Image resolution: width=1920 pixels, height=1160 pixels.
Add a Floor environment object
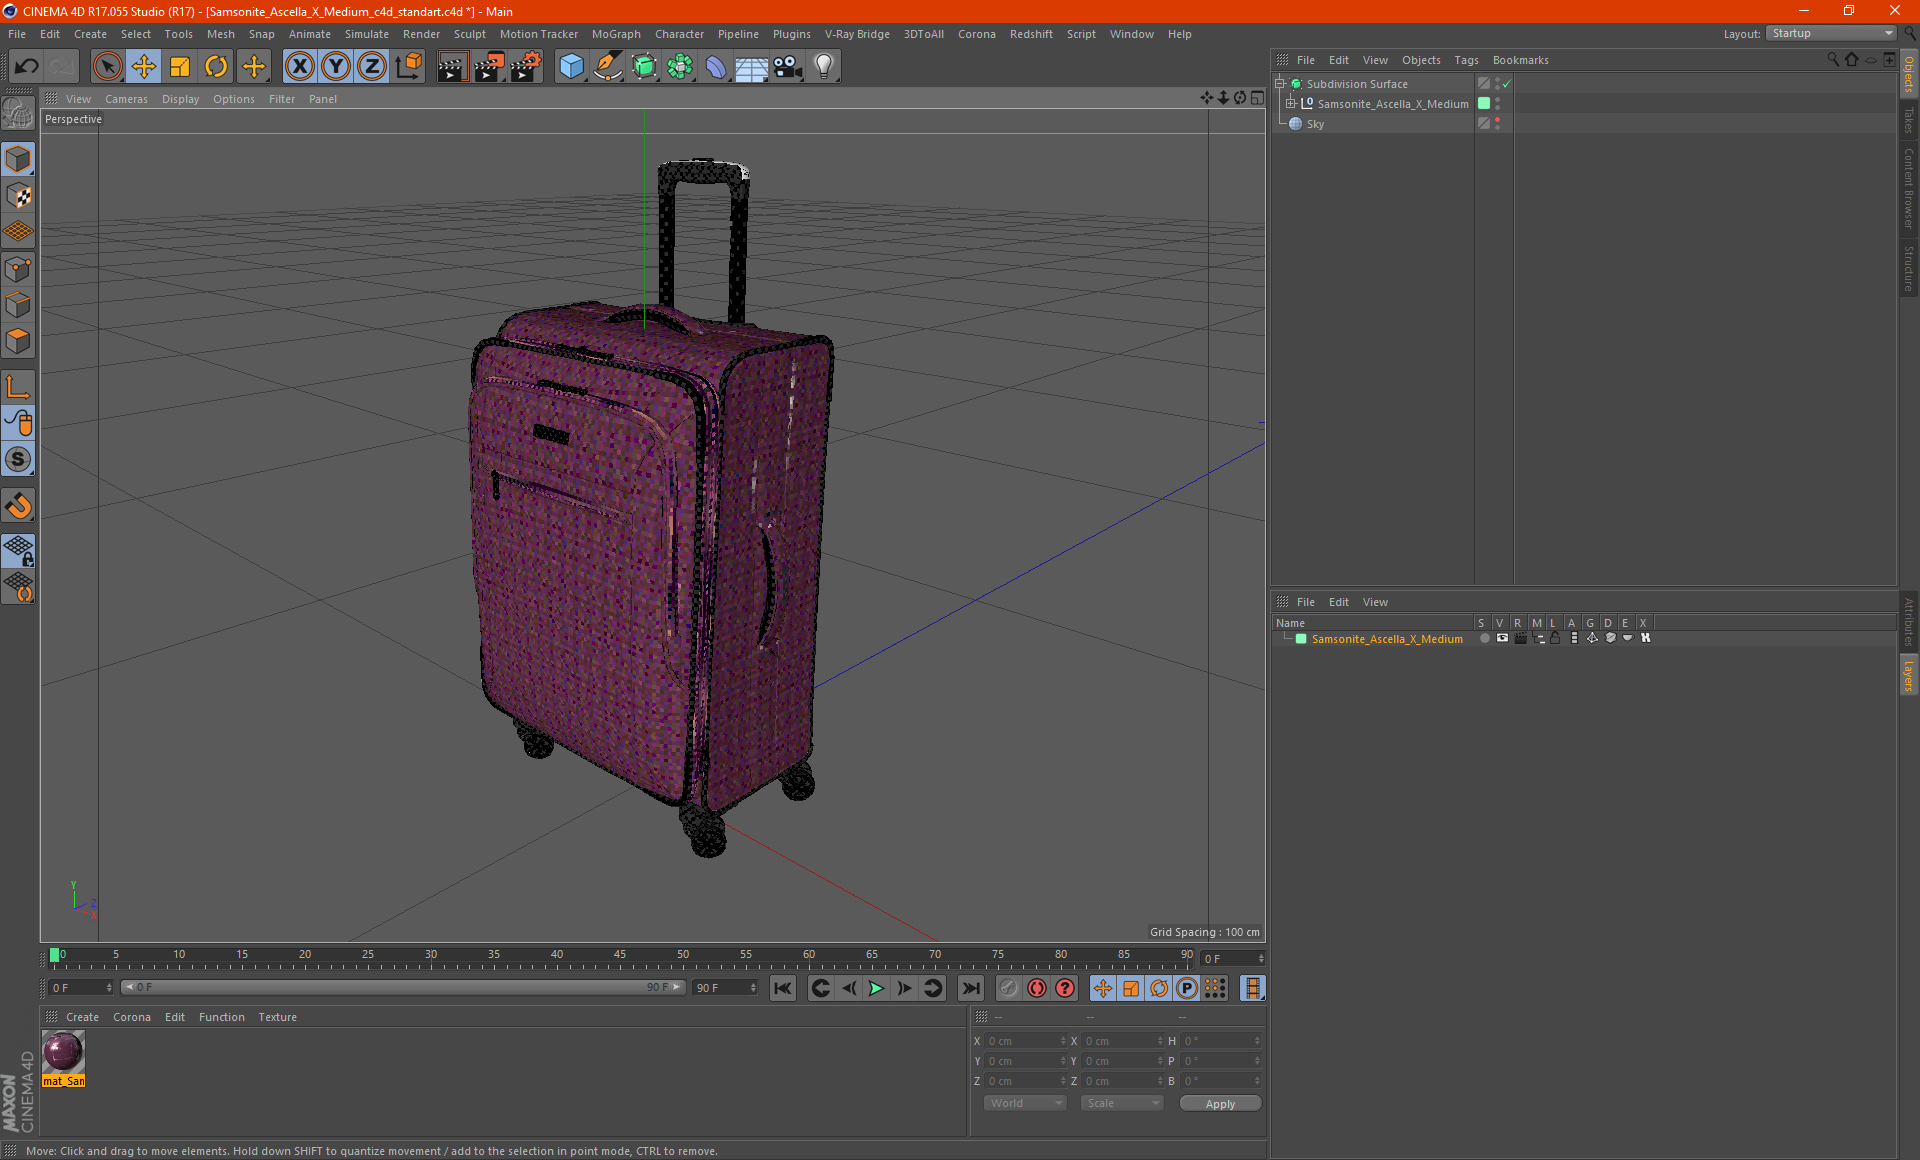tap(752, 67)
